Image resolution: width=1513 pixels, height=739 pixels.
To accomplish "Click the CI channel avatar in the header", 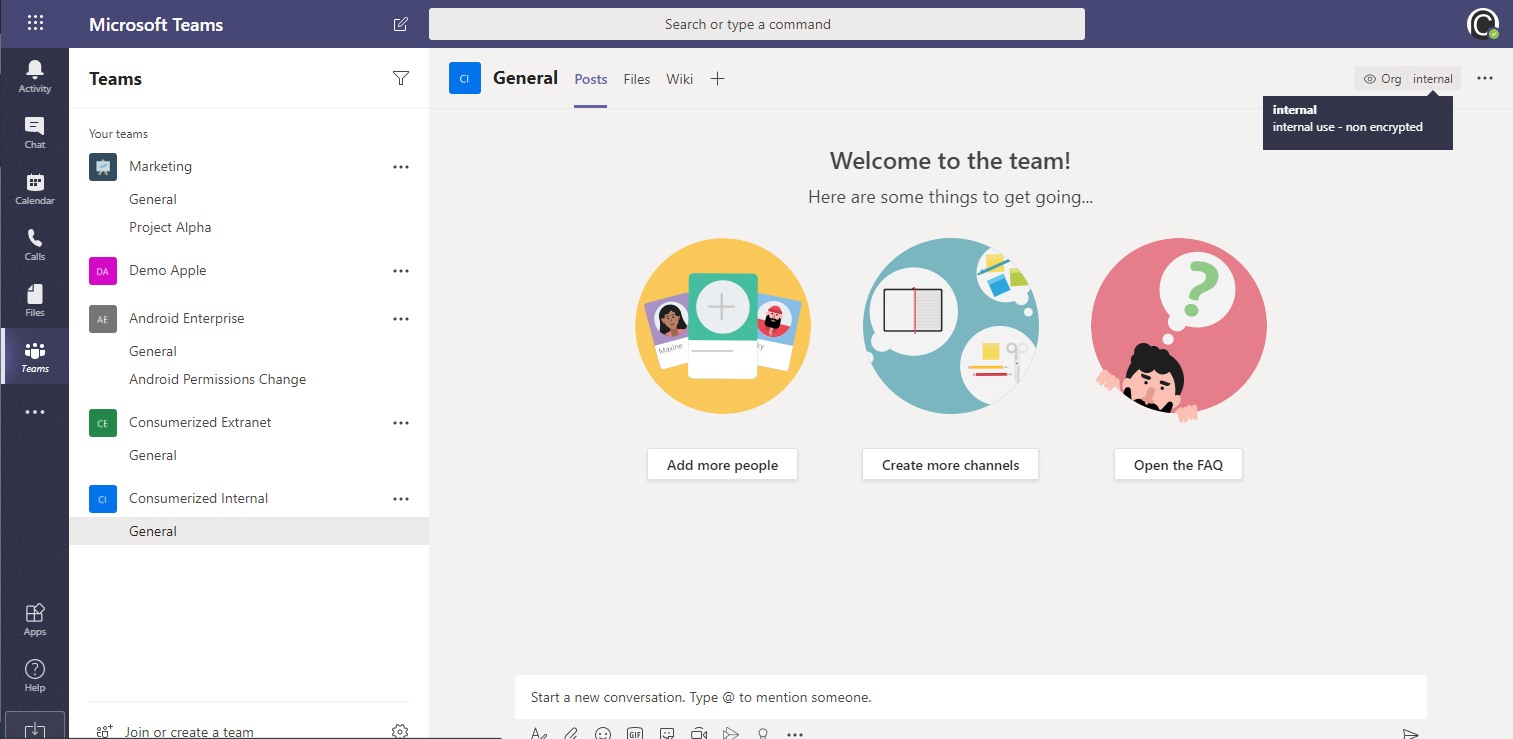I will tap(465, 78).
